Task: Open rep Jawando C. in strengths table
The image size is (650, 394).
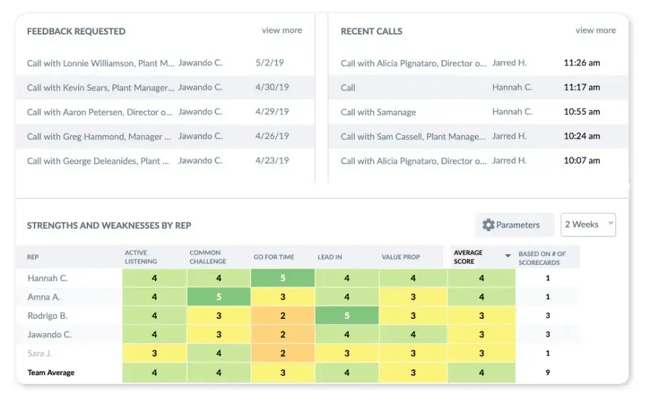Action: click(49, 334)
